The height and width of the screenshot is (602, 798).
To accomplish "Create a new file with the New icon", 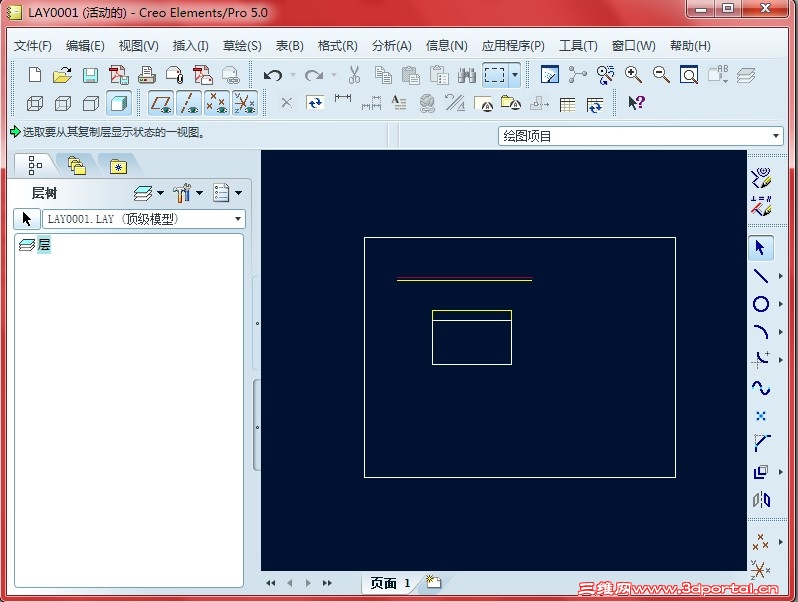I will (35, 75).
